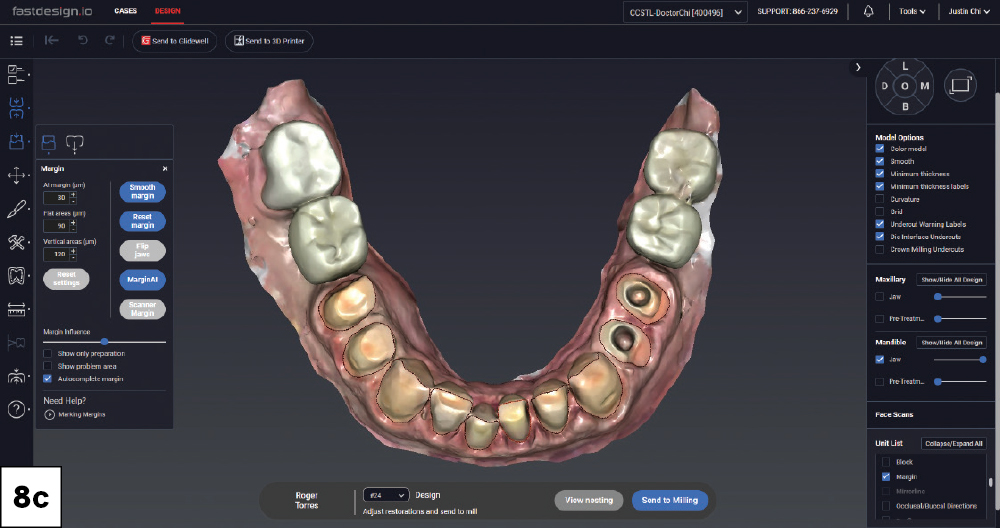Select the margin marking tool in left sidebar
1000x528 pixels.
click(x=16, y=142)
